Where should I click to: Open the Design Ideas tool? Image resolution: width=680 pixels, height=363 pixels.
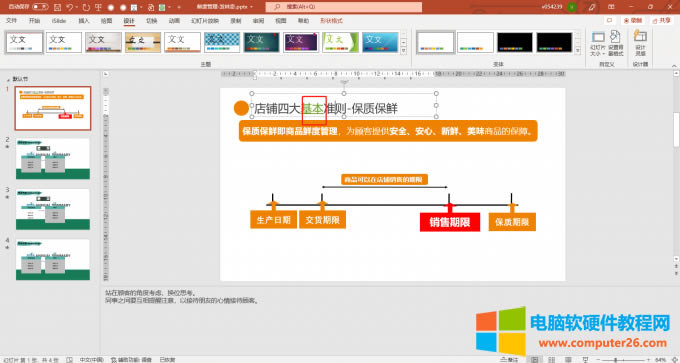(640, 43)
